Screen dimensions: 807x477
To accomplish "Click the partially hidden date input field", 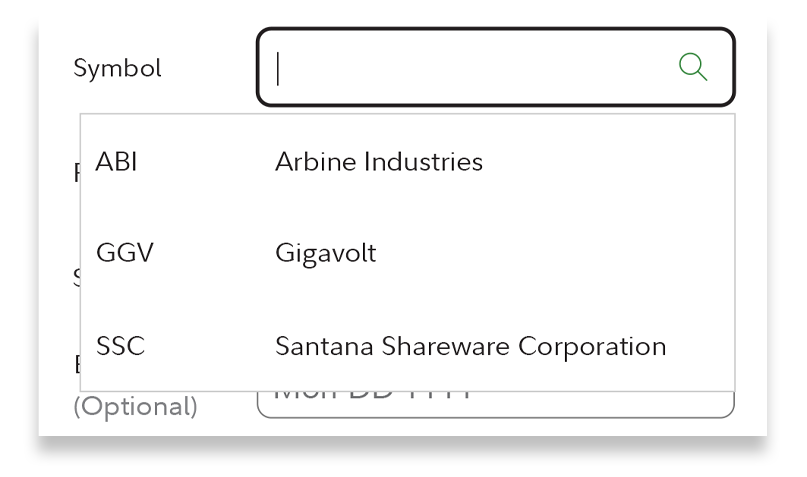I will pyautogui.click(x=495, y=404).
